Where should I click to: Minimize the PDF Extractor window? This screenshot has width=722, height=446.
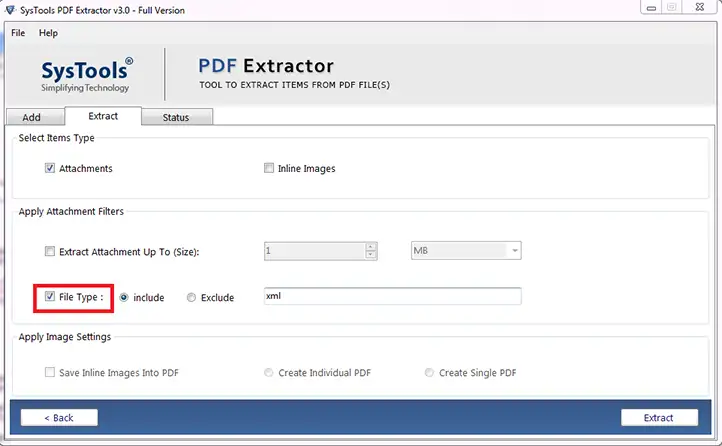point(651,7)
